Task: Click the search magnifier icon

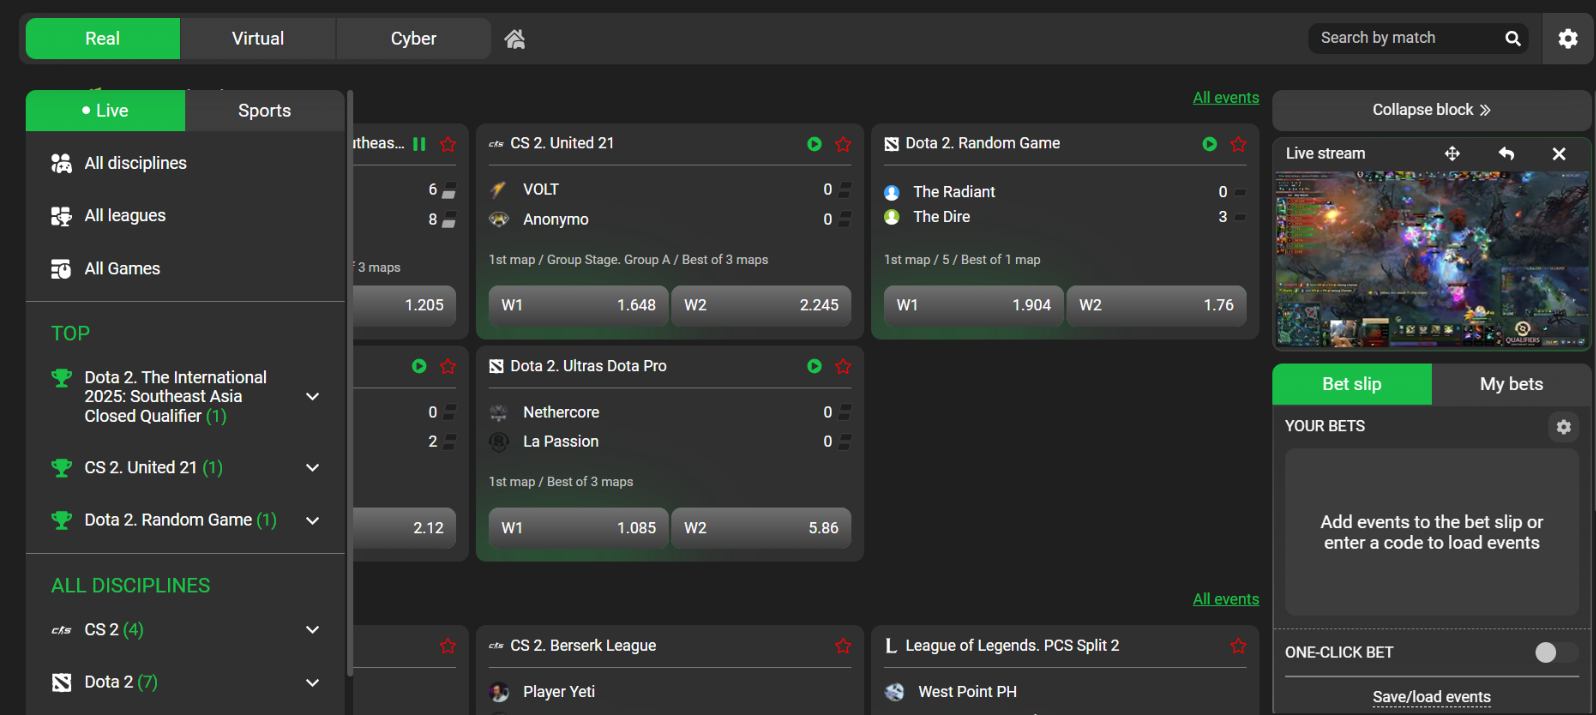Action: [x=1512, y=39]
